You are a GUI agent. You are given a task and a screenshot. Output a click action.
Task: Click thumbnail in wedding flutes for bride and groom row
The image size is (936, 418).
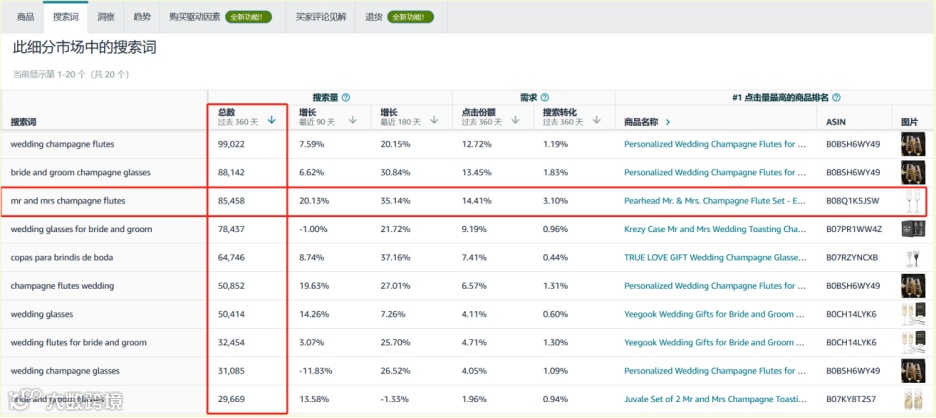click(x=913, y=343)
